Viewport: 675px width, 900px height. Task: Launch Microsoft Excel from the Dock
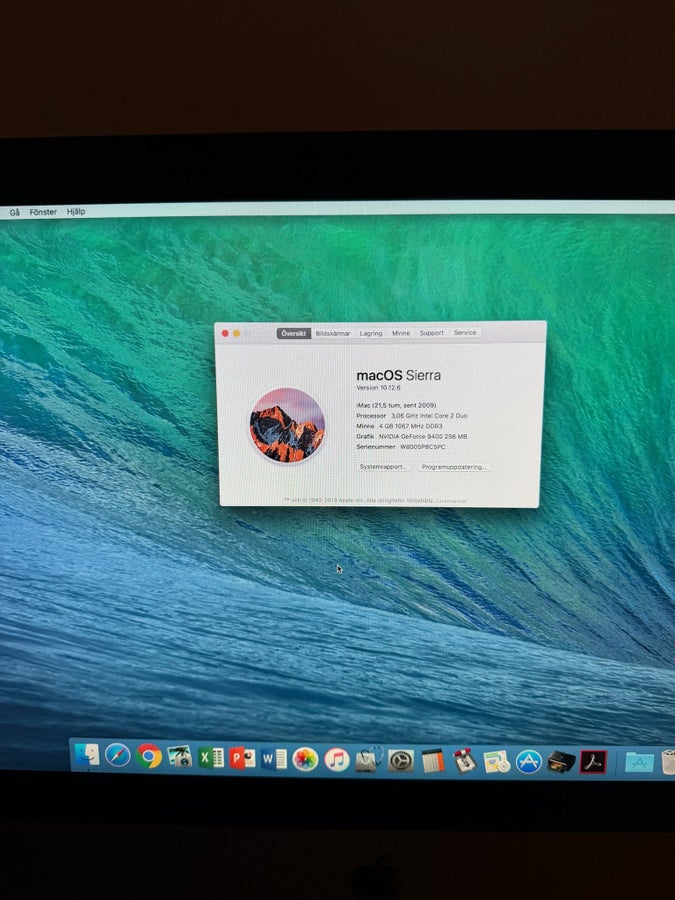211,758
